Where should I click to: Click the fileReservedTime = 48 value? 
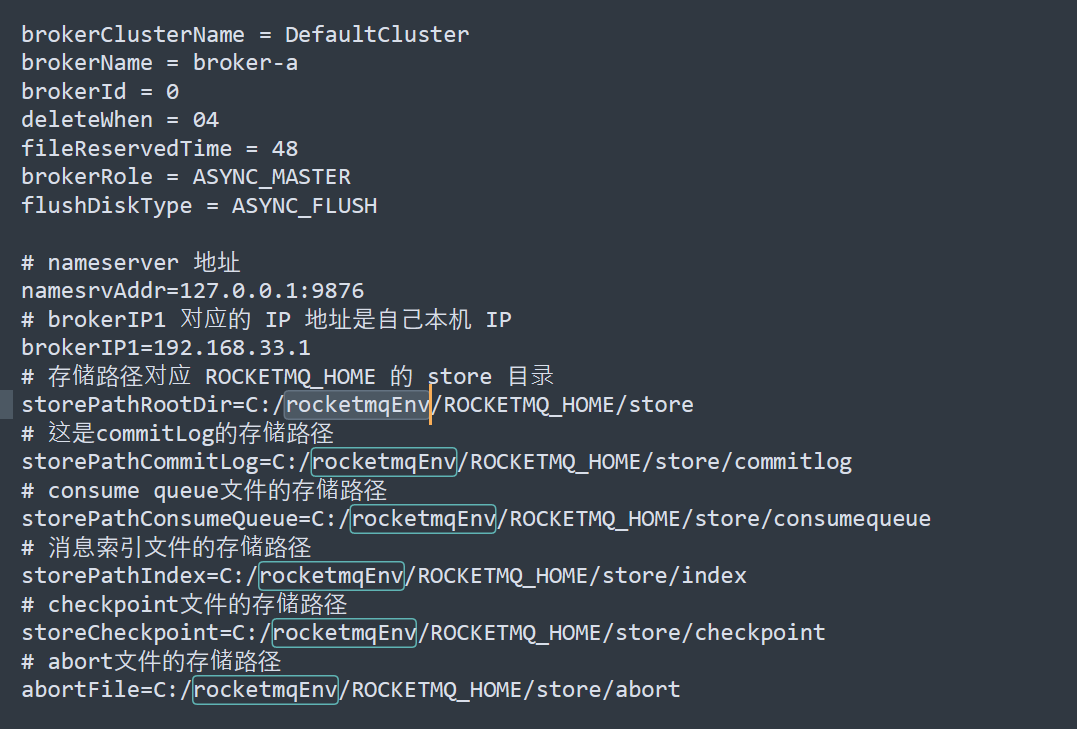pos(285,148)
